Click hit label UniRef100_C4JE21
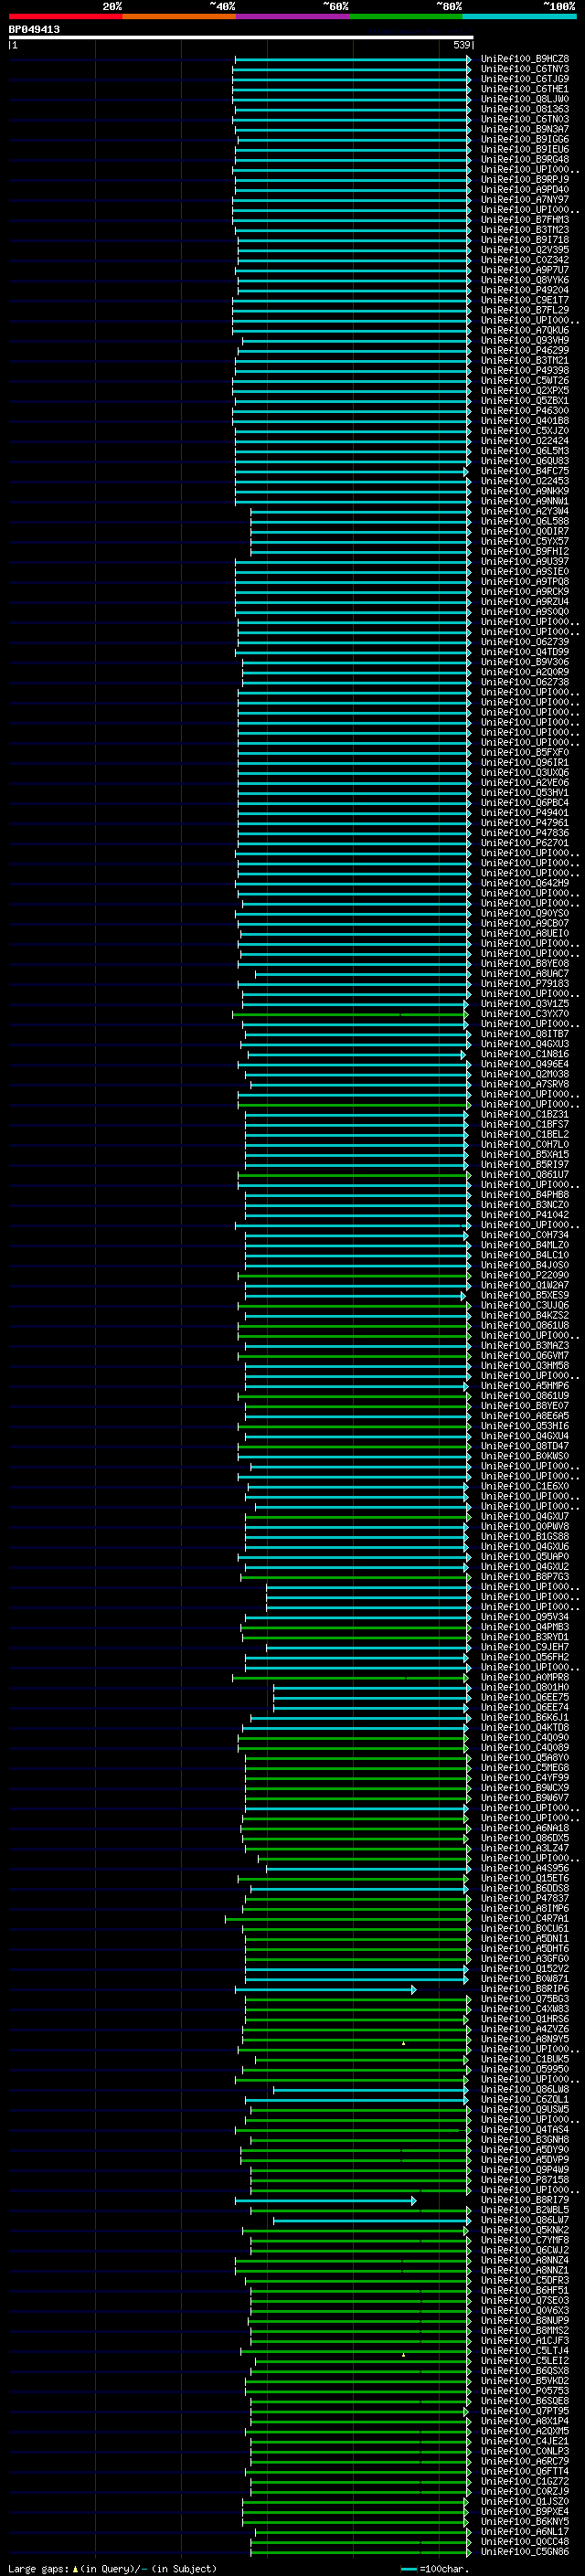585x2576 pixels. pos(524,2441)
